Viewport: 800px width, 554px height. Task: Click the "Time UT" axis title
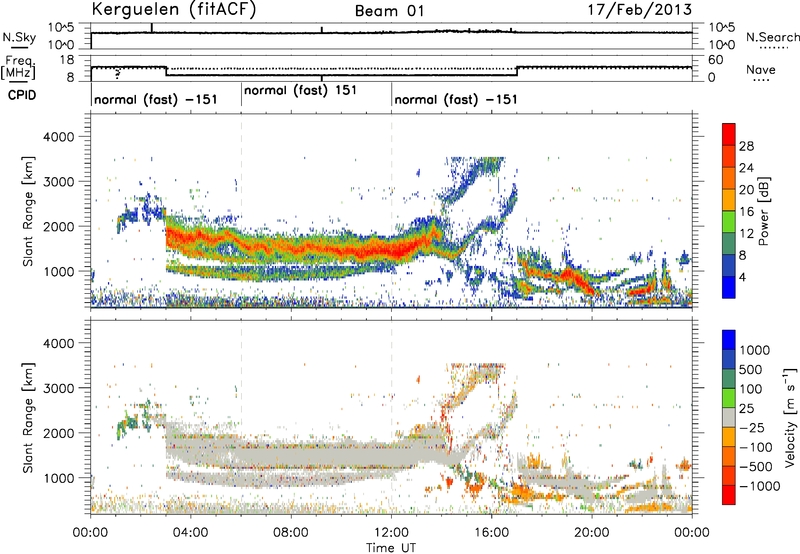[x=391, y=548]
